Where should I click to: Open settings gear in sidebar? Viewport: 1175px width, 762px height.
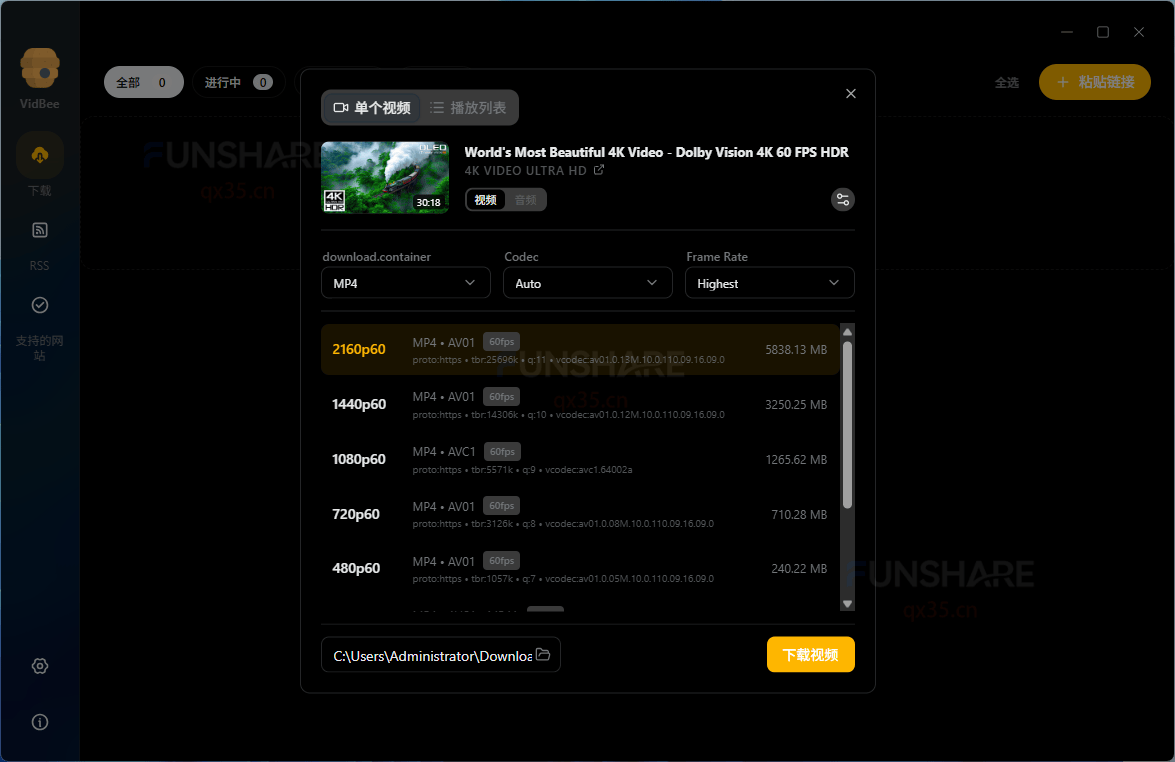pyautogui.click(x=40, y=666)
